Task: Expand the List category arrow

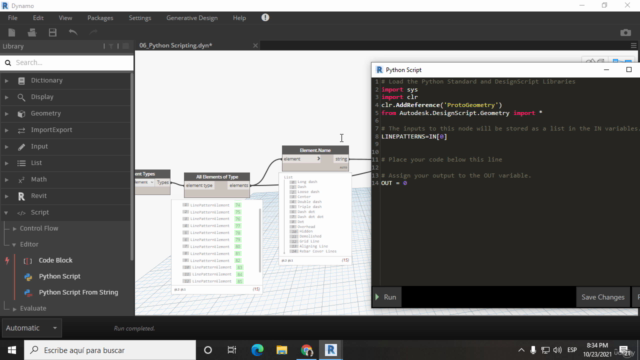Action: [7, 163]
